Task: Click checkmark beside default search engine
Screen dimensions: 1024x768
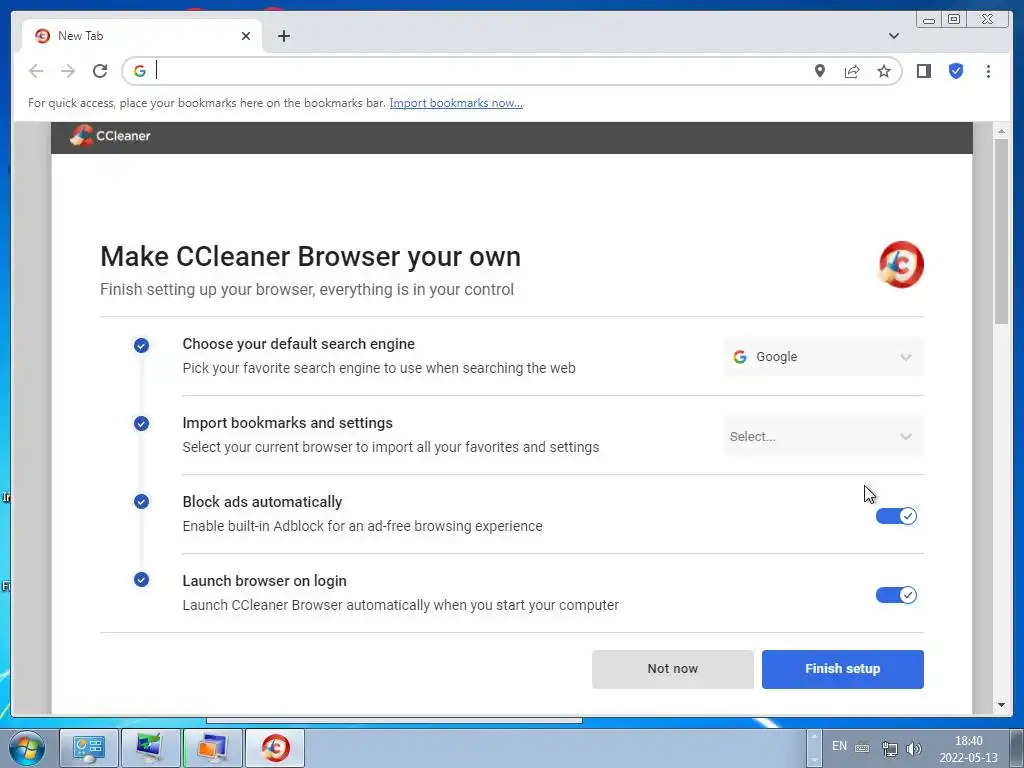Action: click(141, 345)
